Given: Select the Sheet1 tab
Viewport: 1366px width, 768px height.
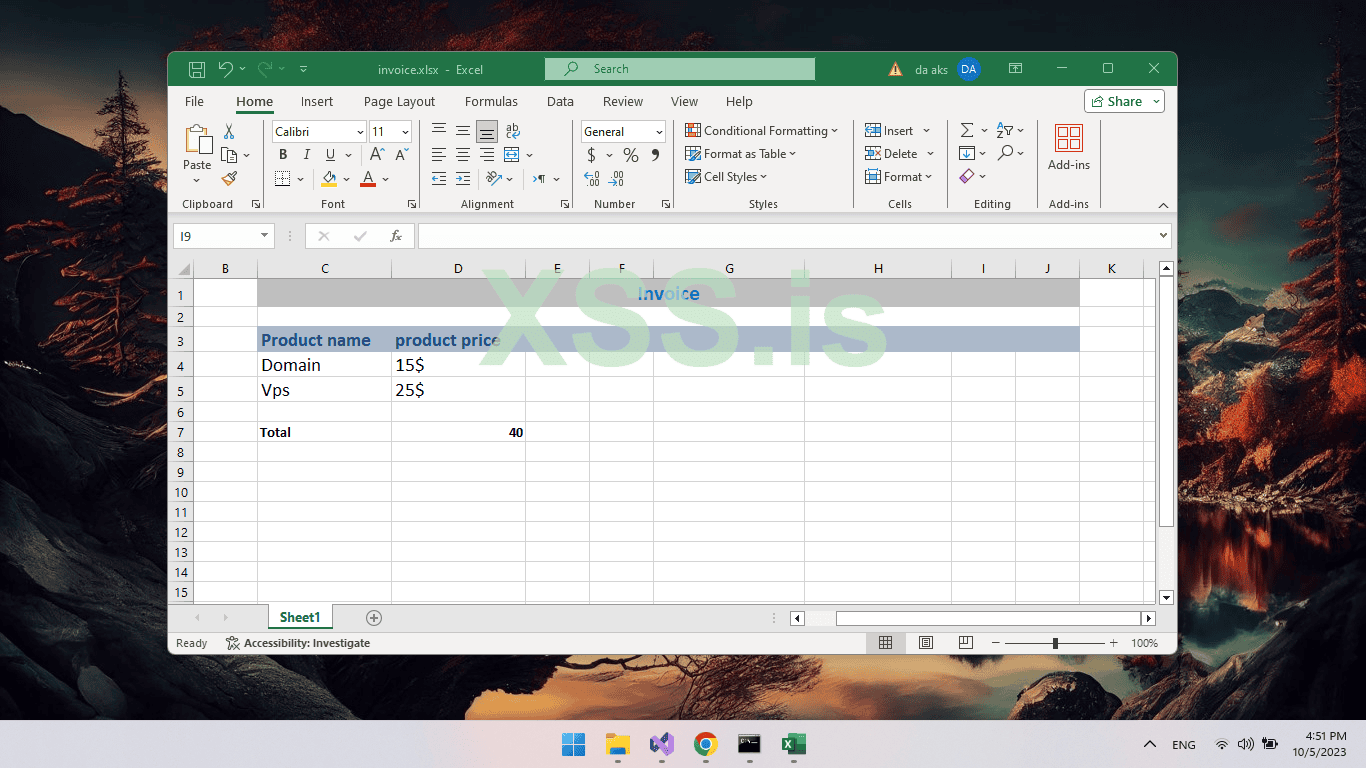Looking at the screenshot, I should [x=299, y=617].
